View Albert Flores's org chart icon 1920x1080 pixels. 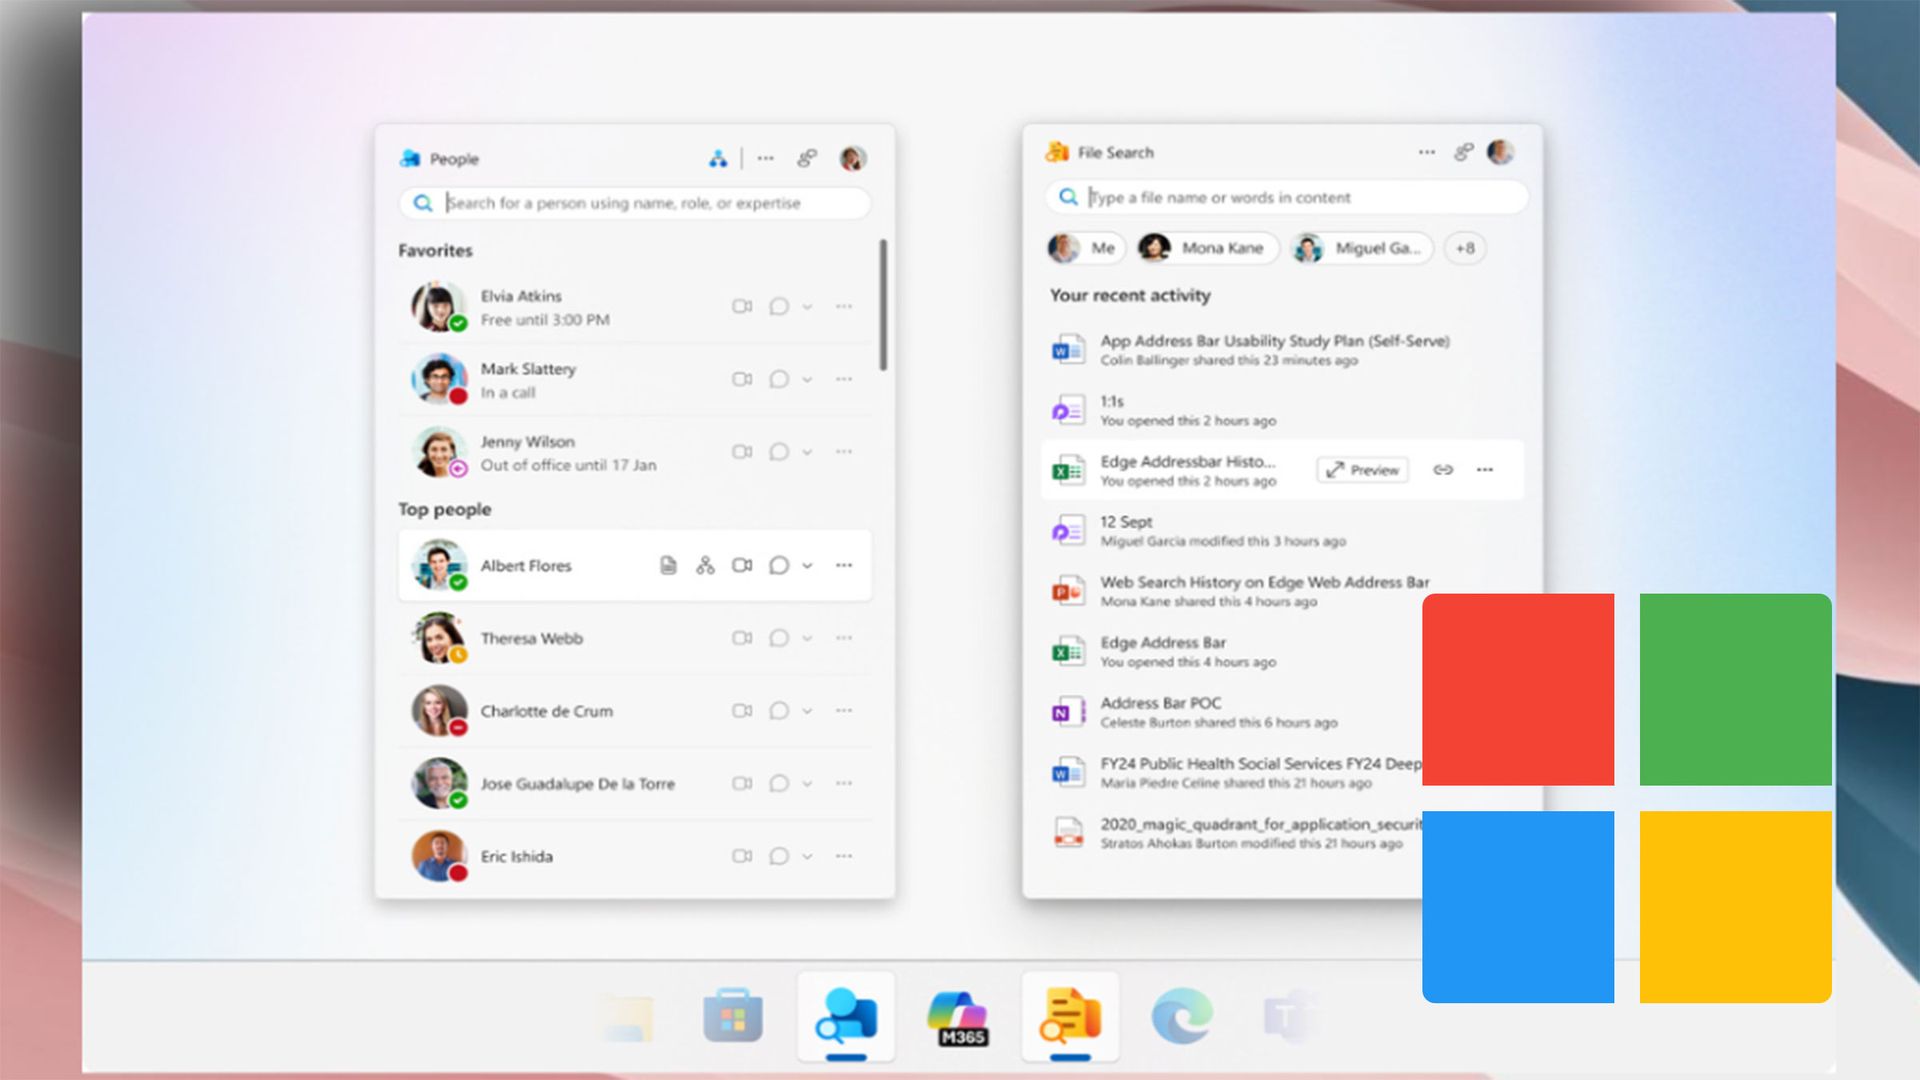[x=704, y=565]
